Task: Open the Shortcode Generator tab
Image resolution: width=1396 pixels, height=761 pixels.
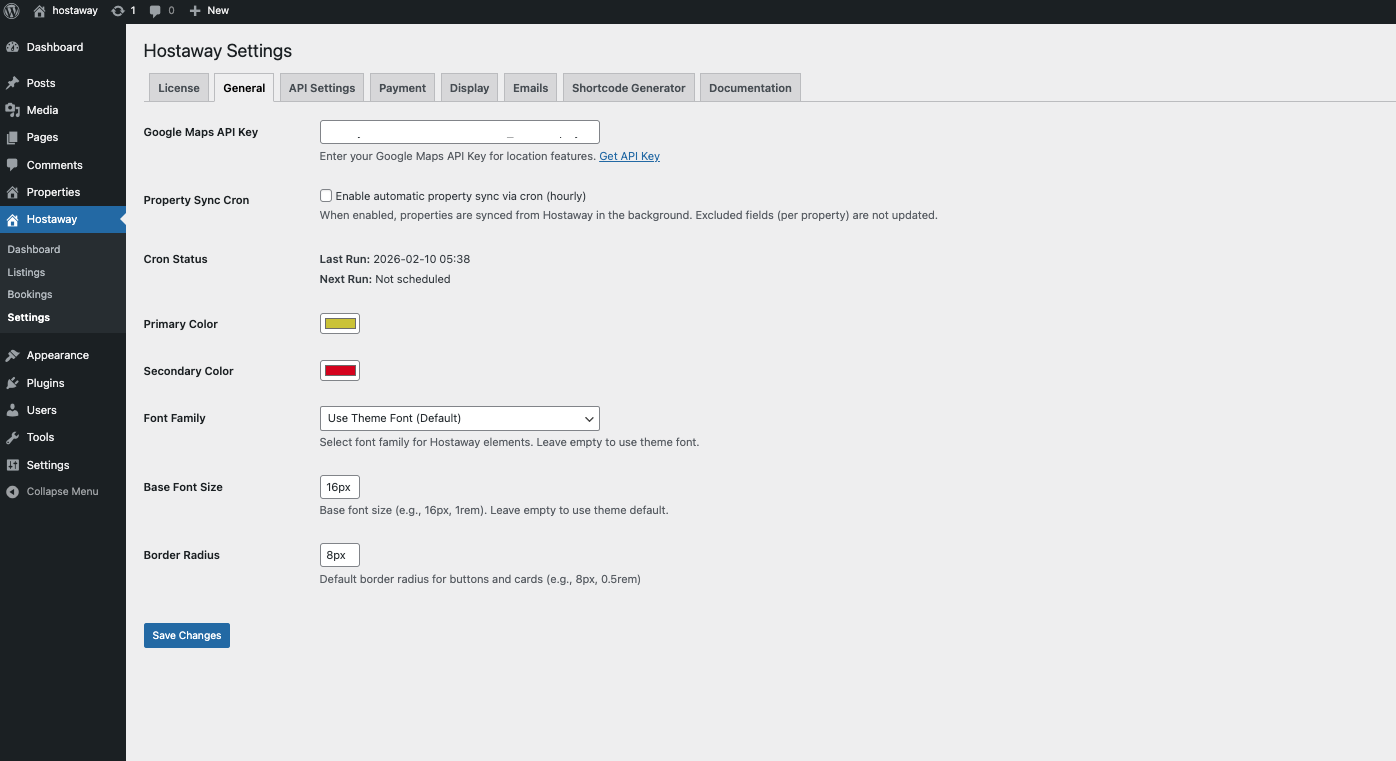Action: coord(628,87)
